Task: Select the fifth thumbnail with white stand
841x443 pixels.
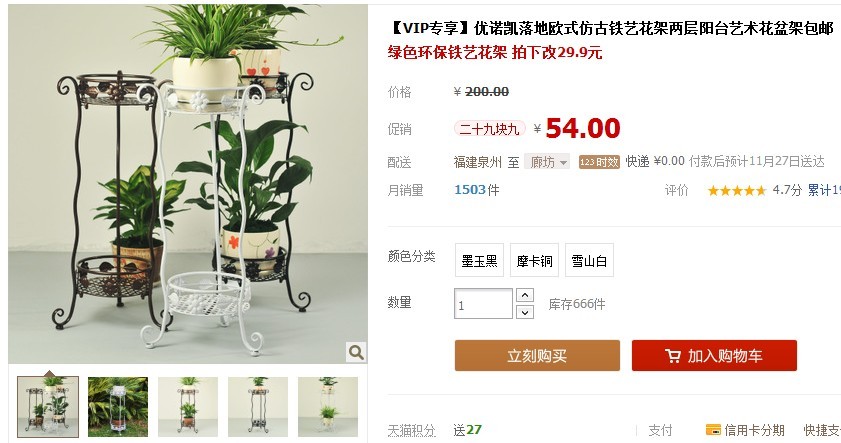Action: pos(328,407)
